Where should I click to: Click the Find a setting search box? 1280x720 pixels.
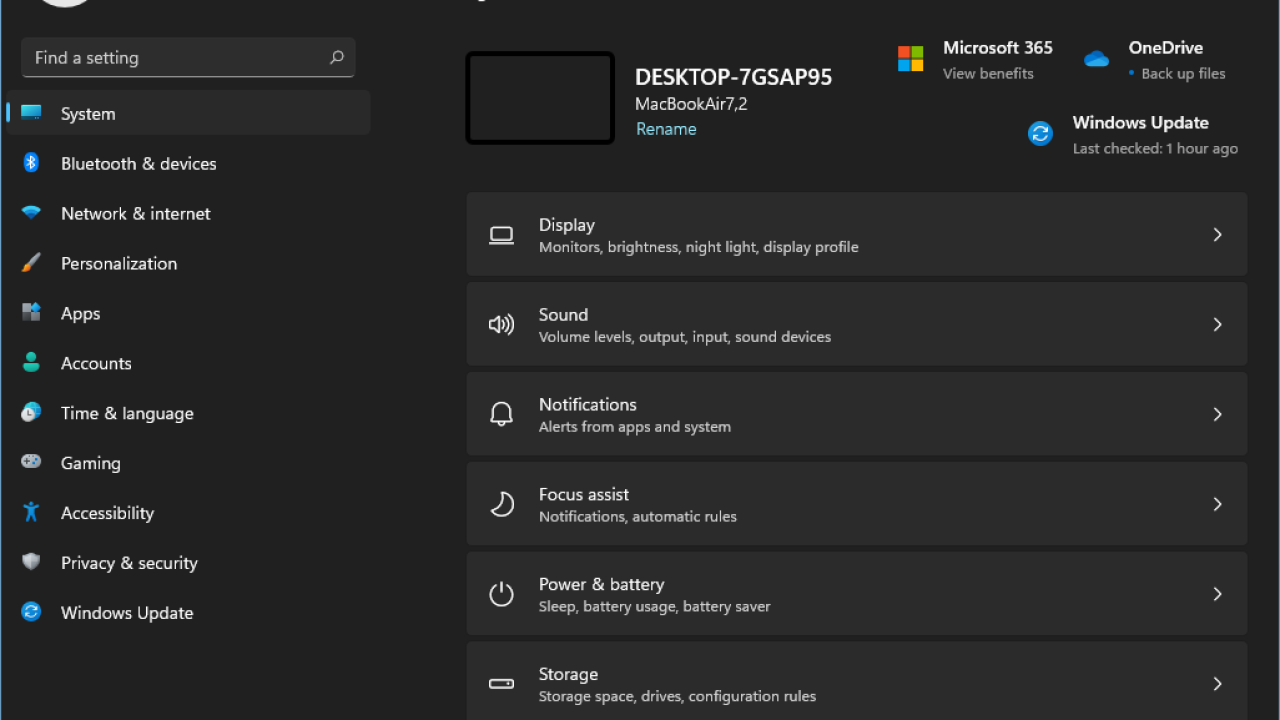[175, 58]
